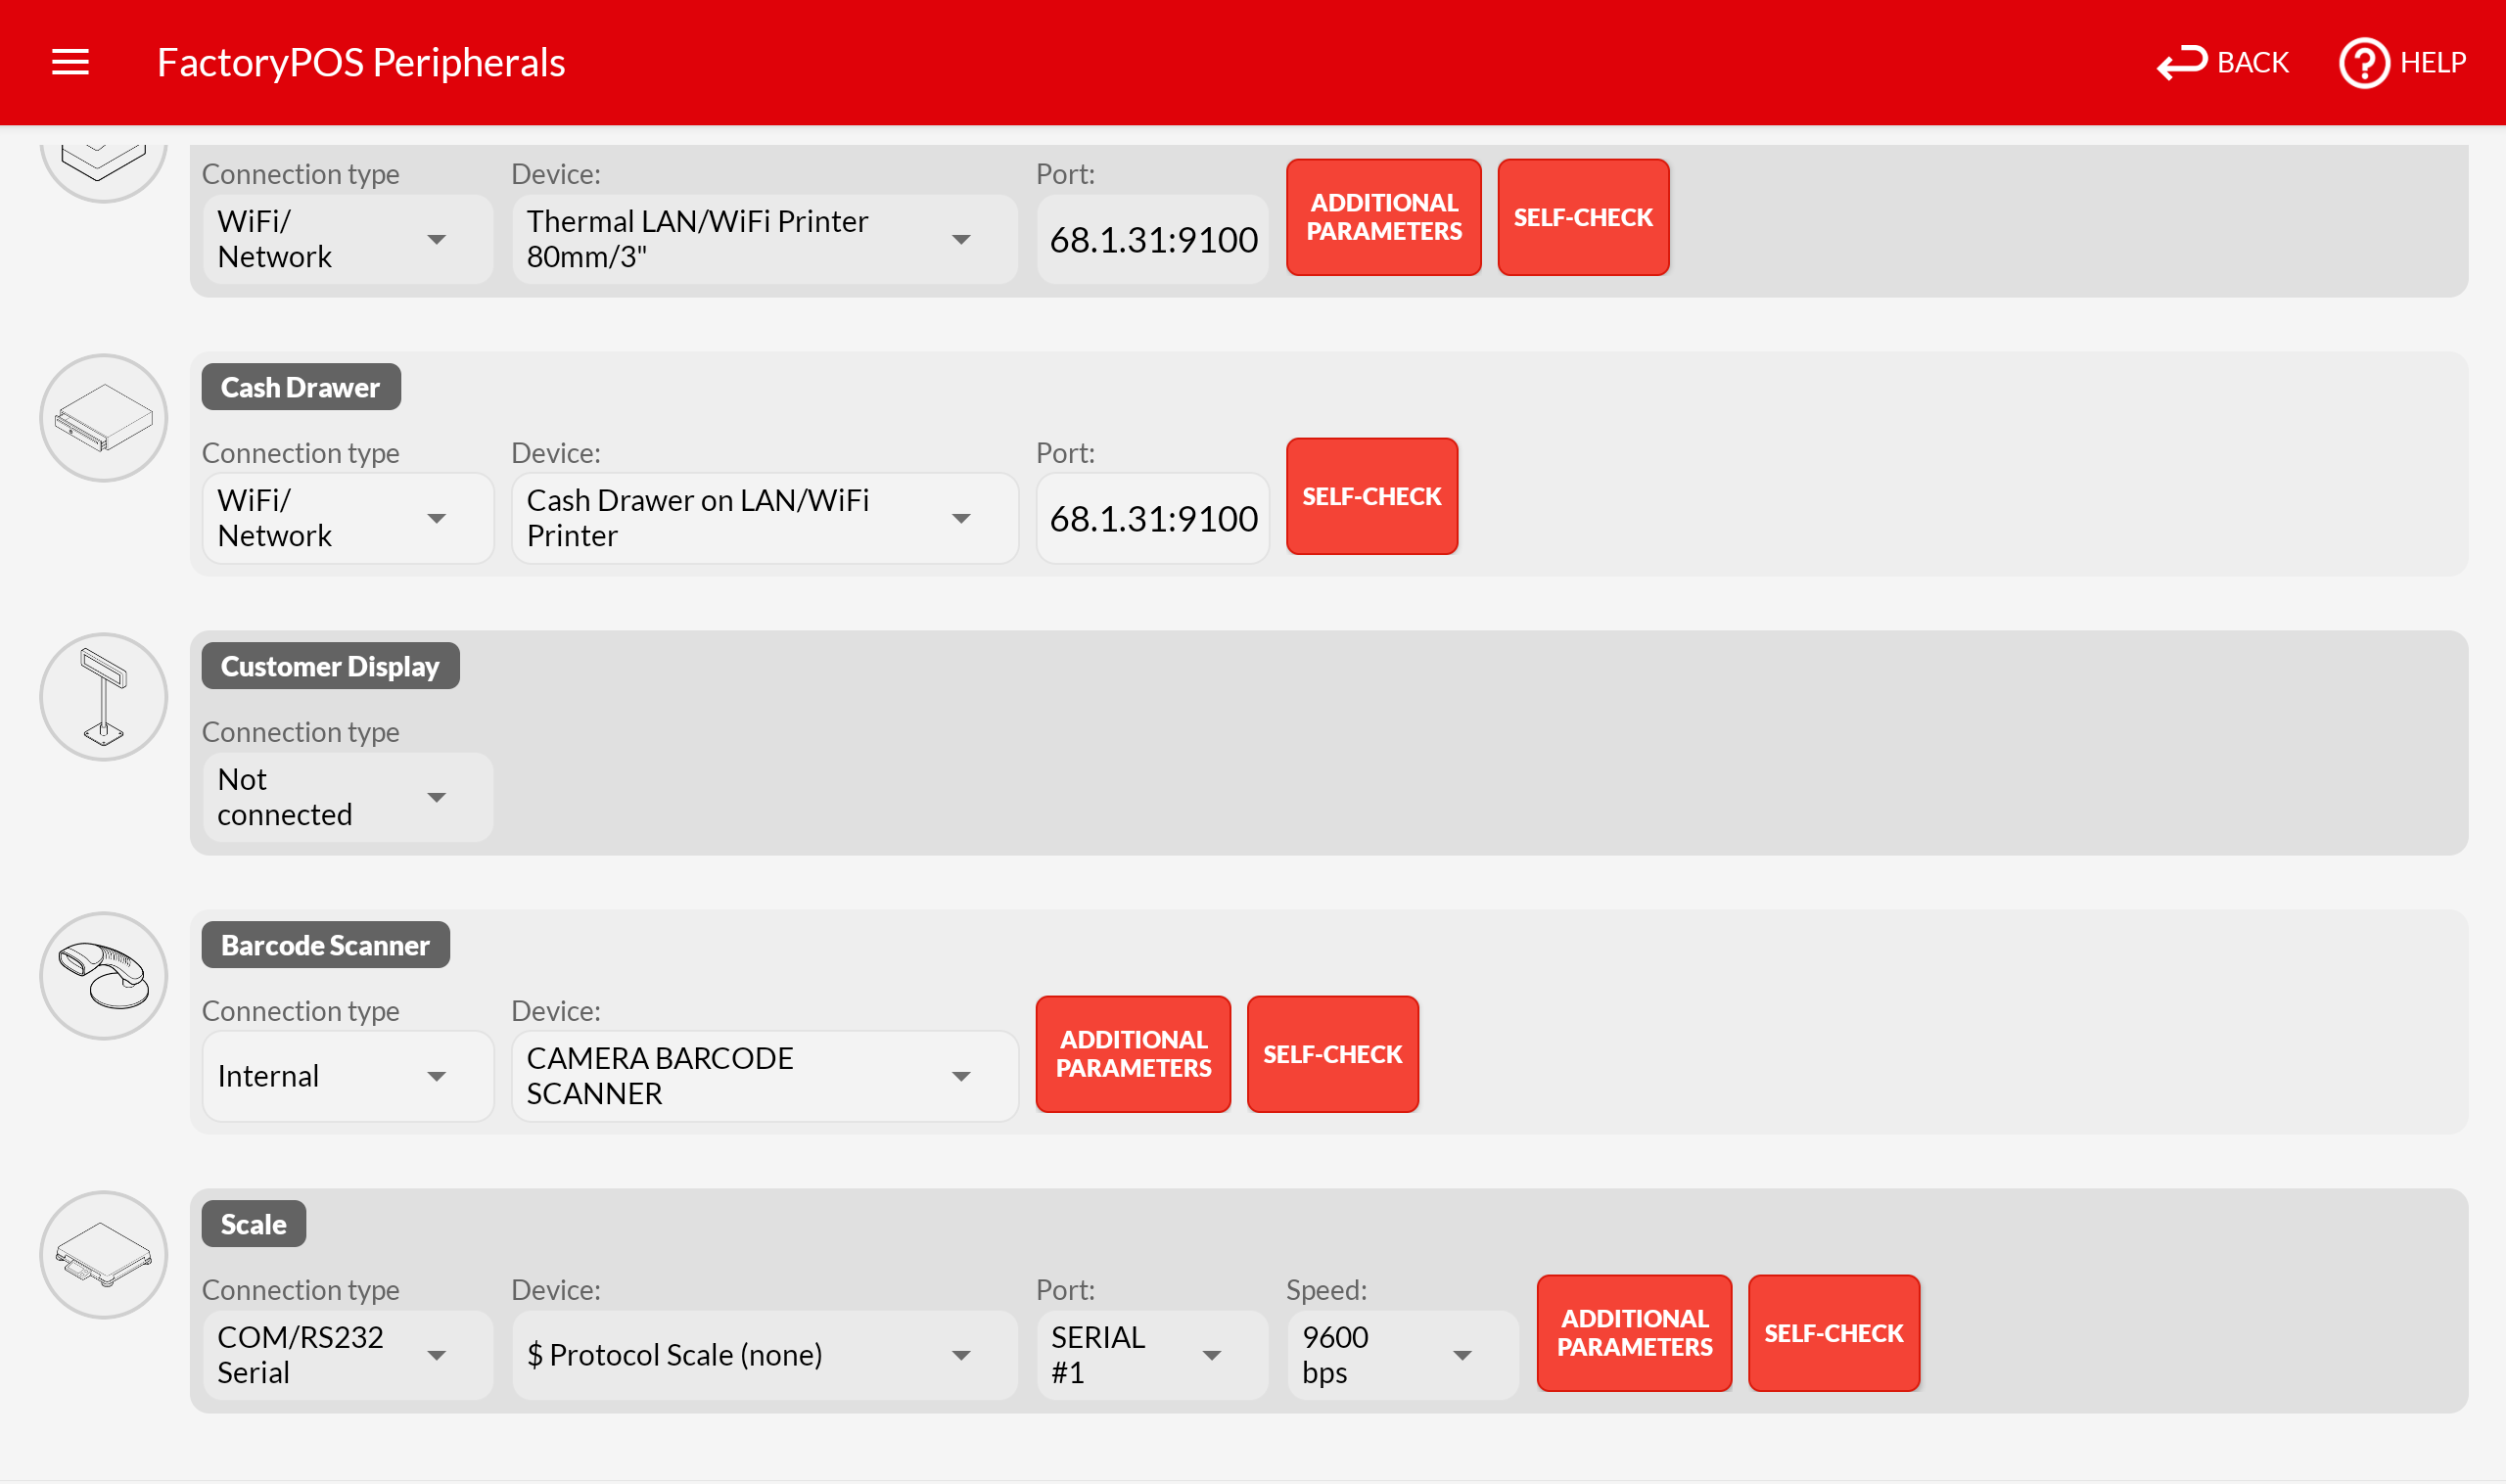Image resolution: width=2506 pixels, height=1484 pixels.
Task: Open the CAMERA BARCODE SCANNER device dropdown
Action: [764, 1076]
